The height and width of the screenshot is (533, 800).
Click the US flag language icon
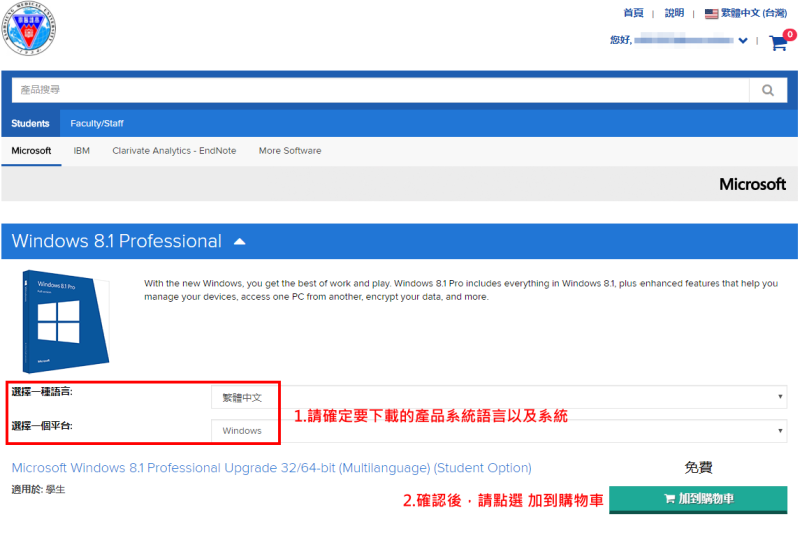click(711, 14)
